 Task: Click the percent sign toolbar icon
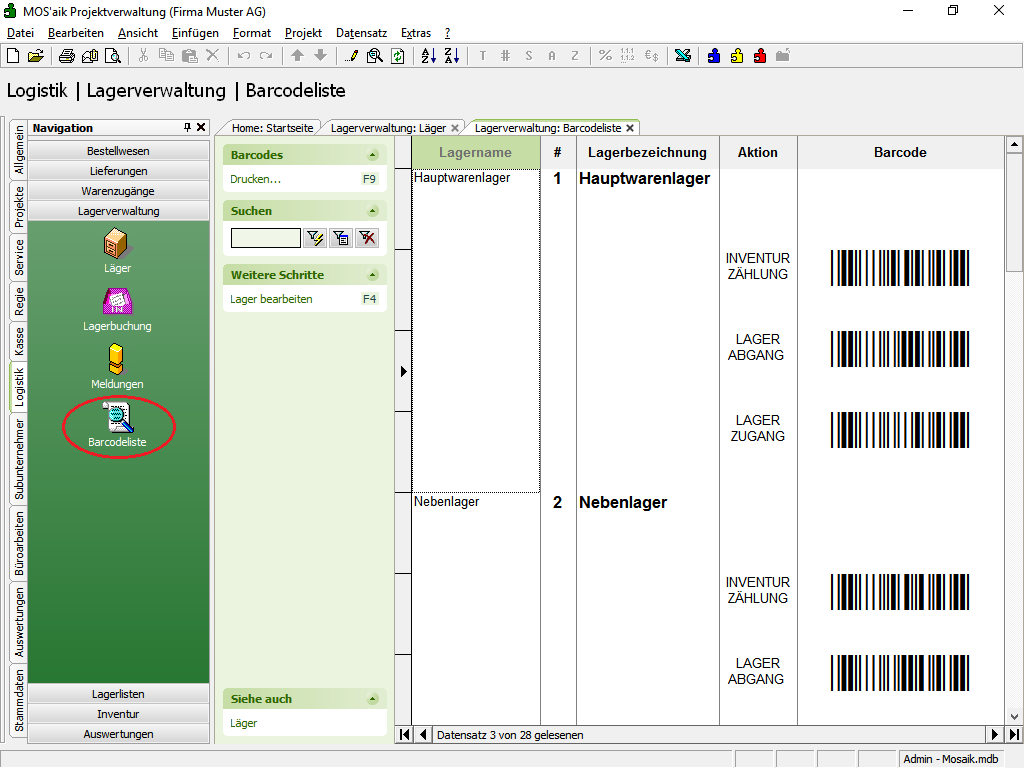click(x=605, y=56)
